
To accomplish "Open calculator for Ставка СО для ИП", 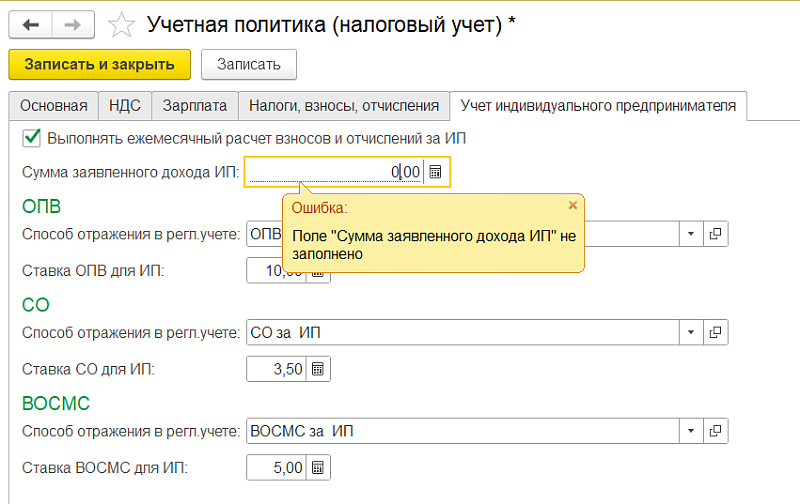I will [318, 369].
